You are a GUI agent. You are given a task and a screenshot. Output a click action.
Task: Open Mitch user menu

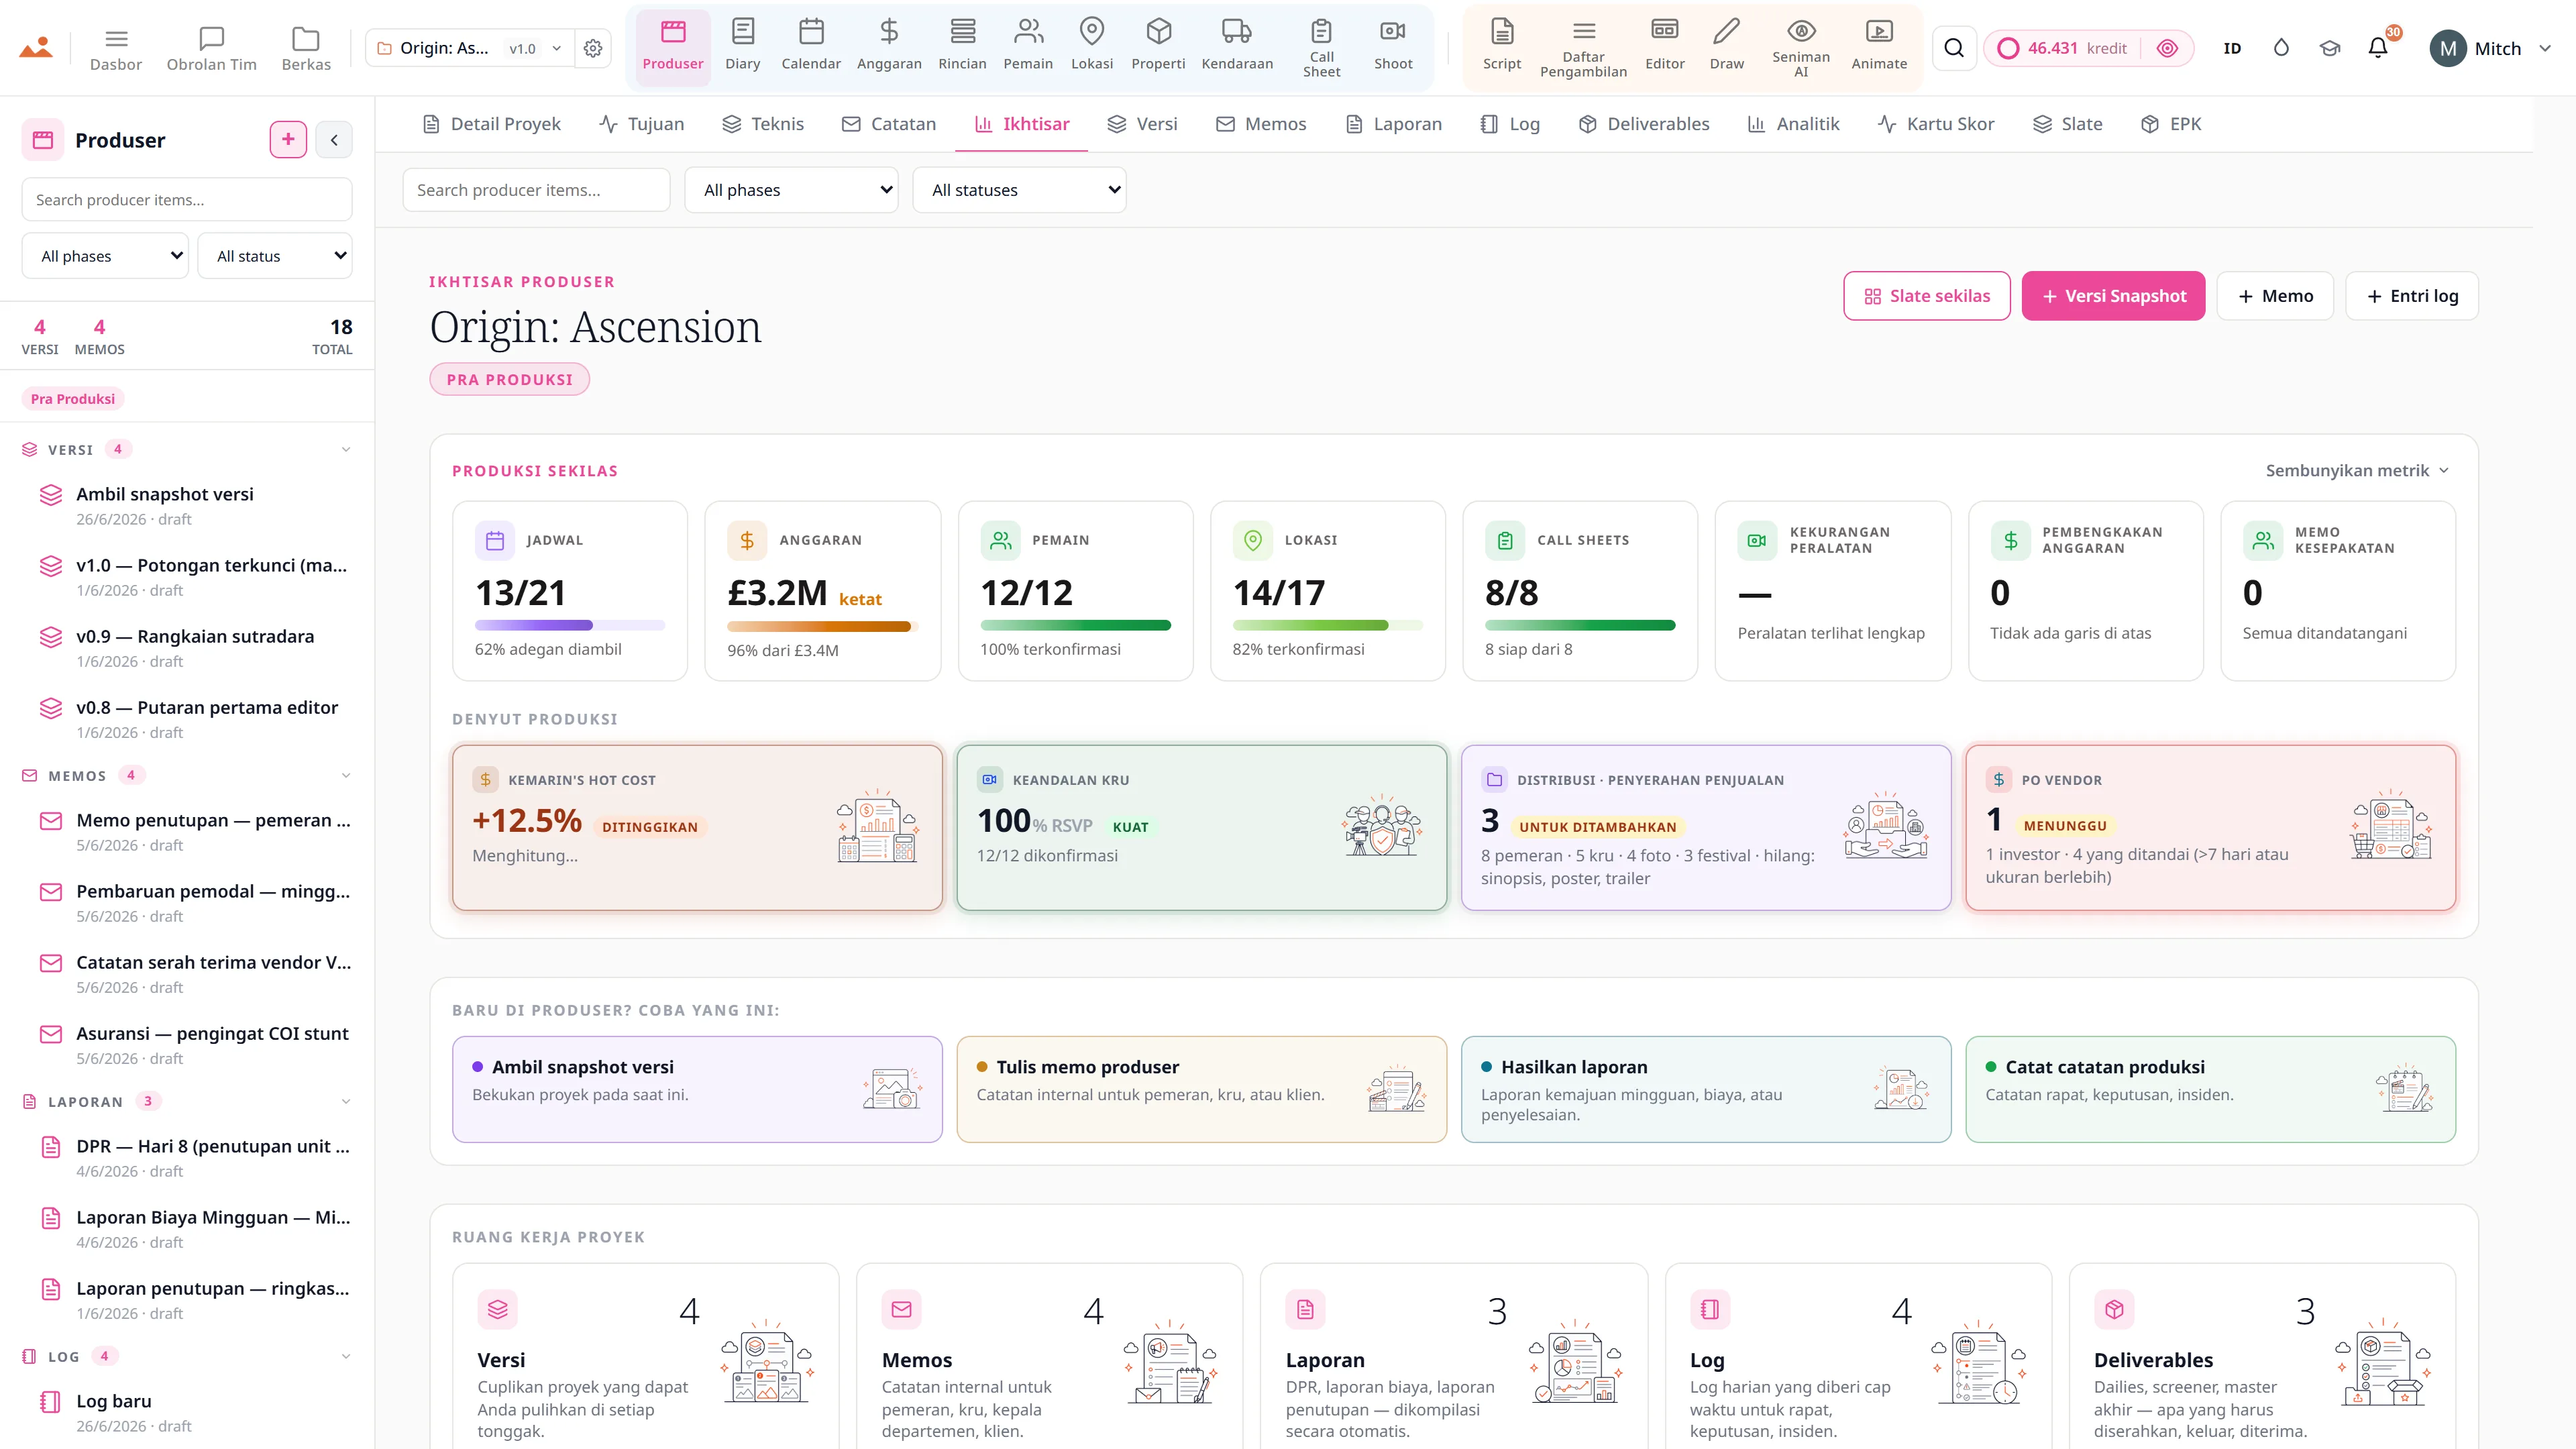tap(2492, 48)
